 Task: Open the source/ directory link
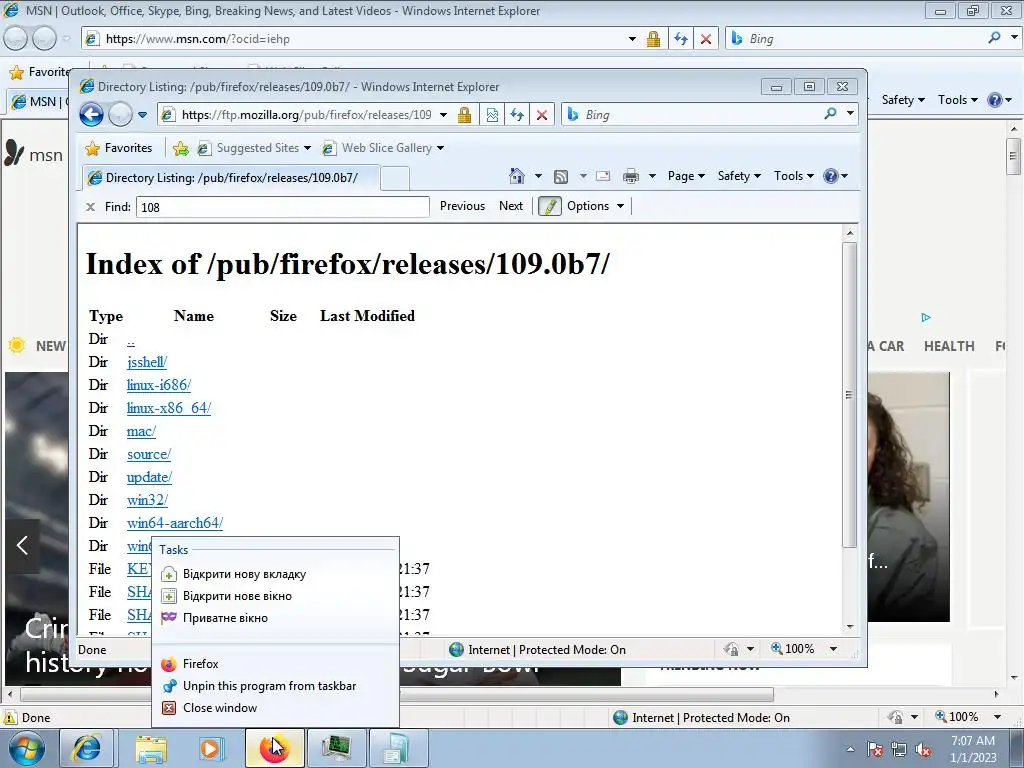(x=149, y=454)
